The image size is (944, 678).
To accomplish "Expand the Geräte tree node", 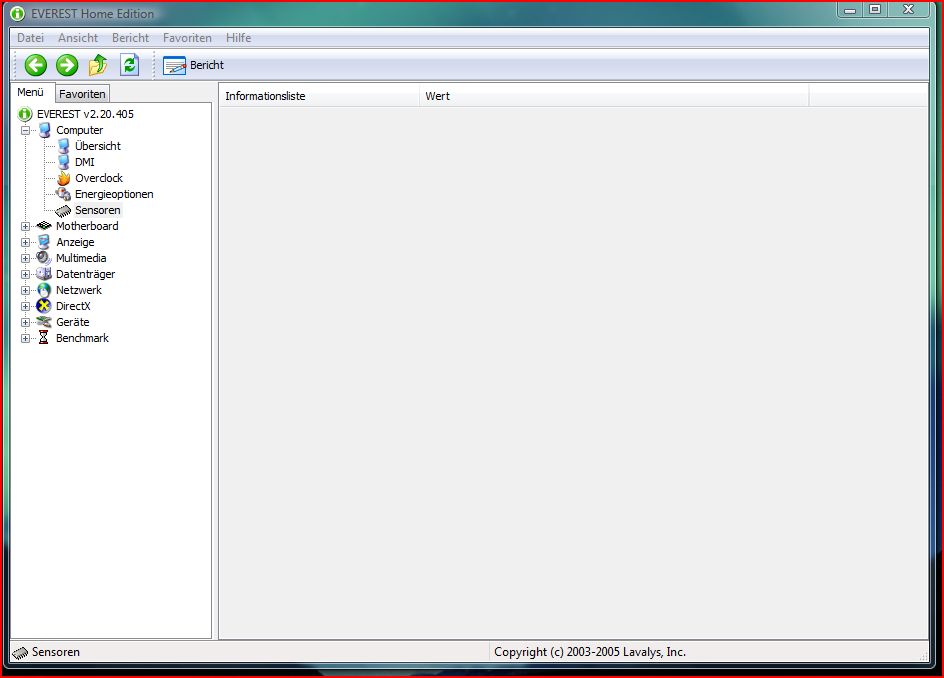I will pyautogui.click(x=25, y=322).
